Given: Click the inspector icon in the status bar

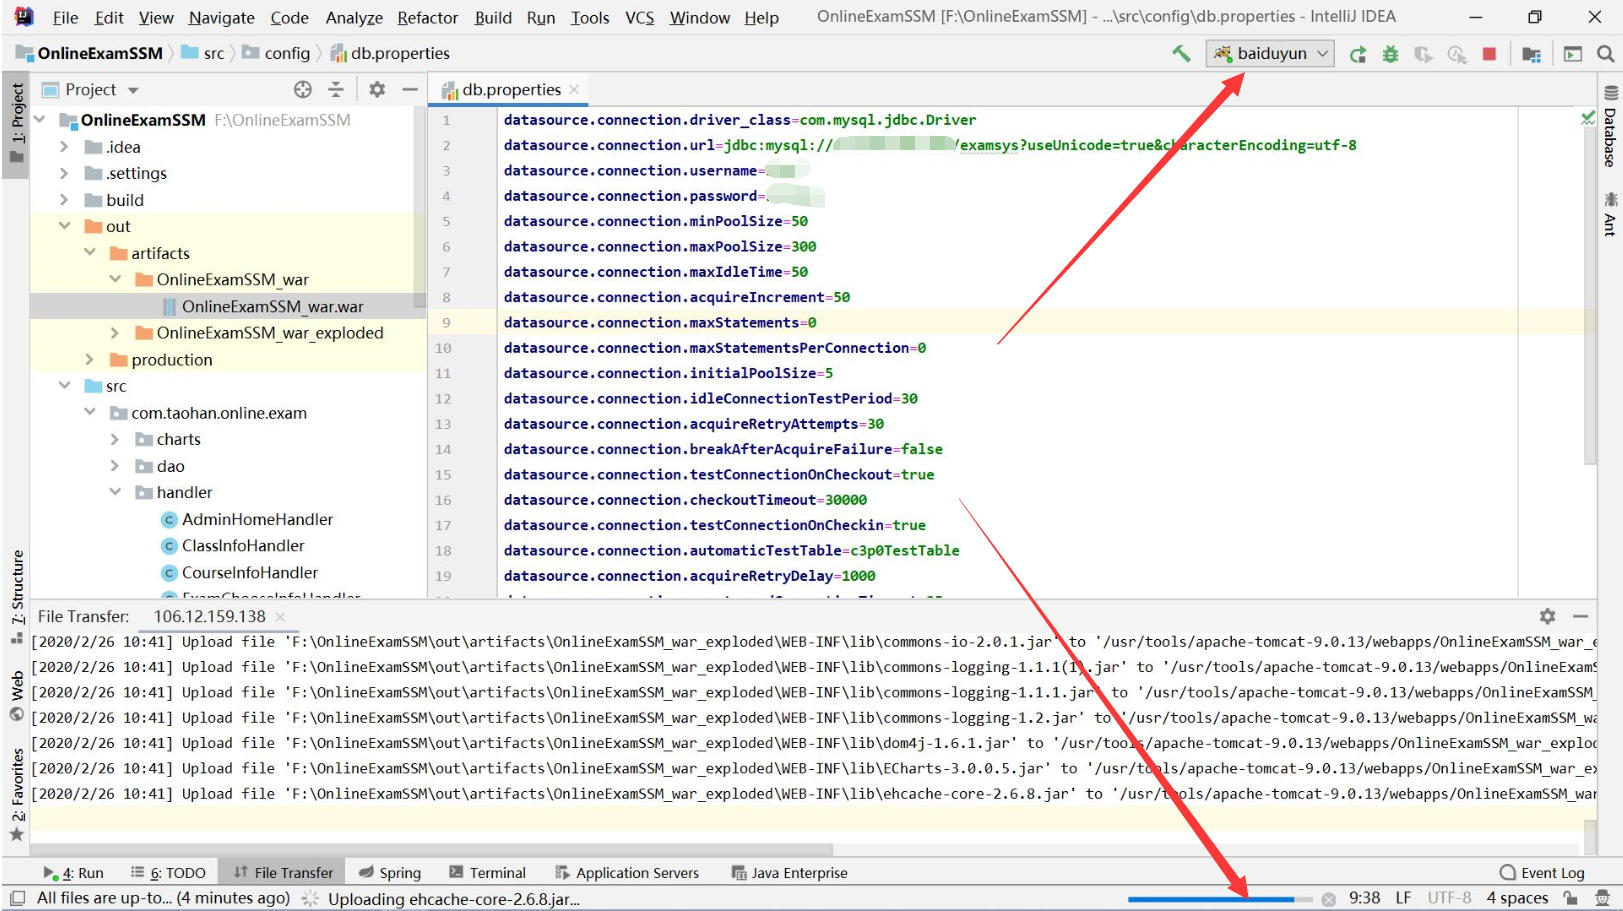Looking at the screenshot, I should pyautogui.click(x=1602, y=898).
